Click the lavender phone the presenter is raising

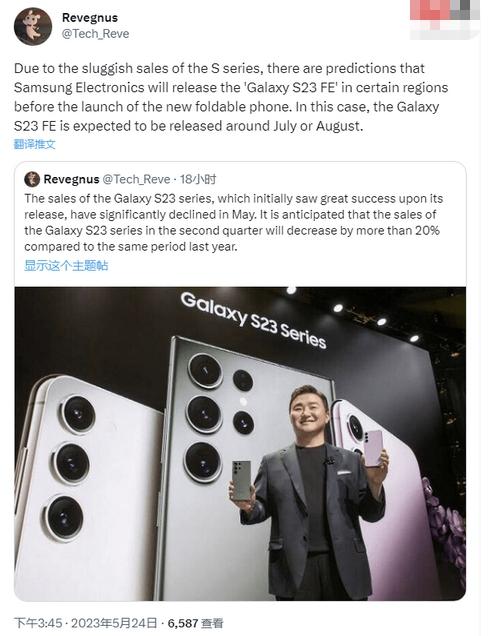[373, 448]
